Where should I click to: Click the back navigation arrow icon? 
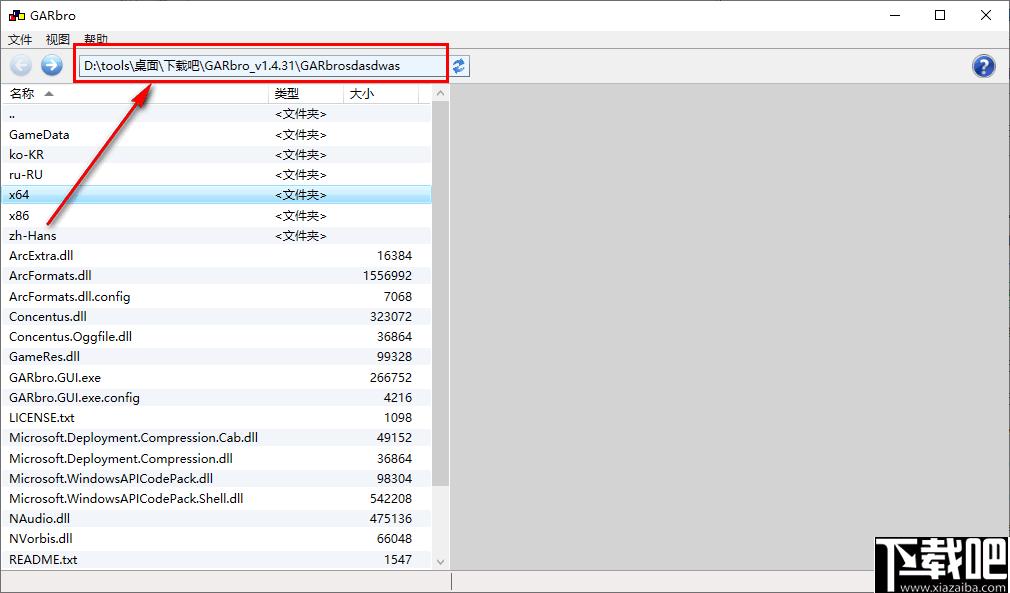21,65
